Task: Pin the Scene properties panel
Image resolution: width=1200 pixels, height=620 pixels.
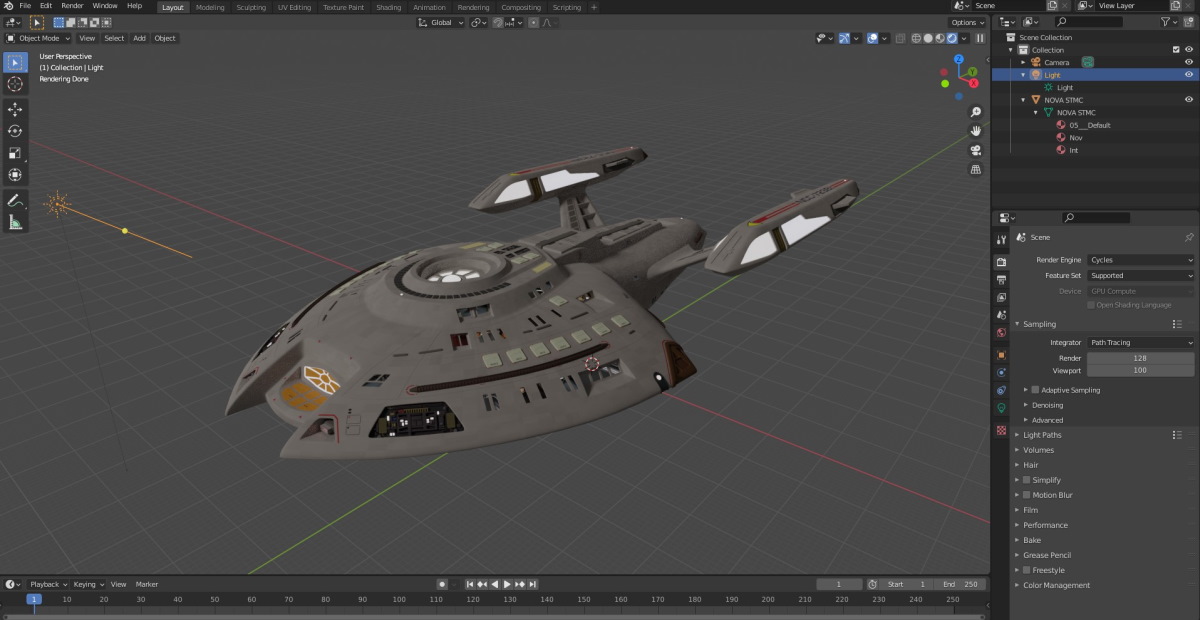Action: tap(1188, 237)
